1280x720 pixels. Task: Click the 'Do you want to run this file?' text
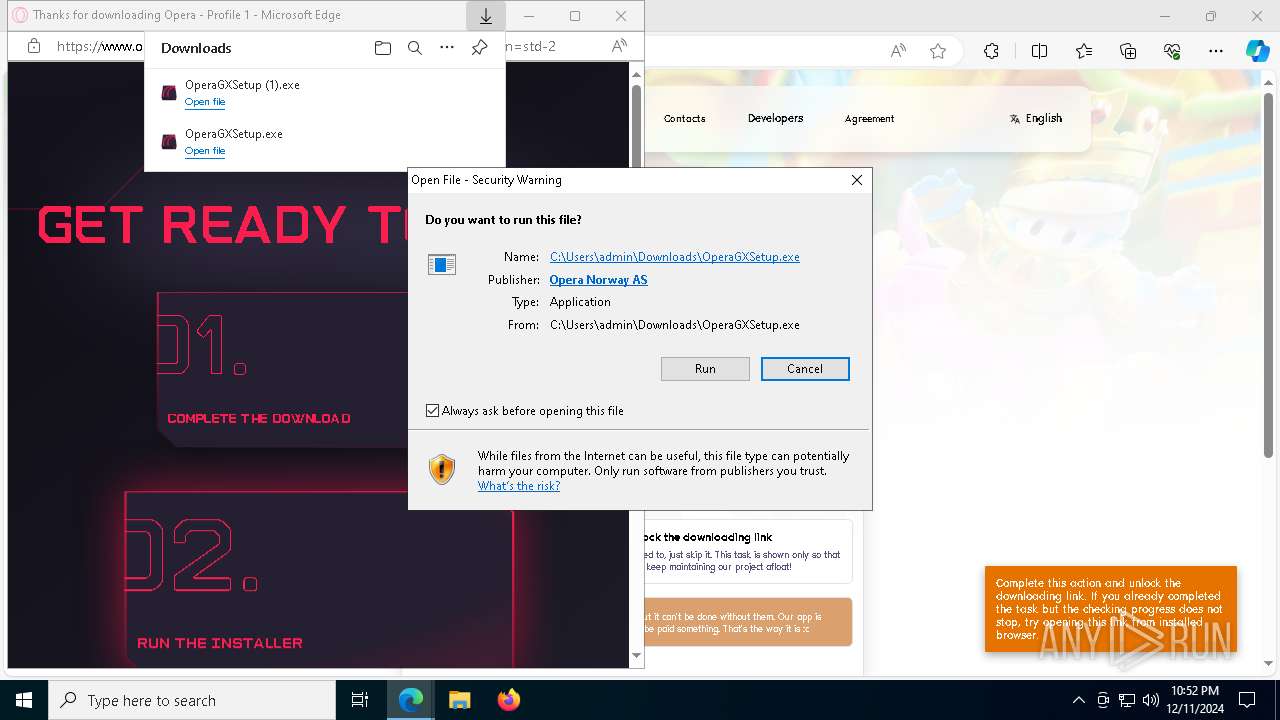(x=503, y=220)
